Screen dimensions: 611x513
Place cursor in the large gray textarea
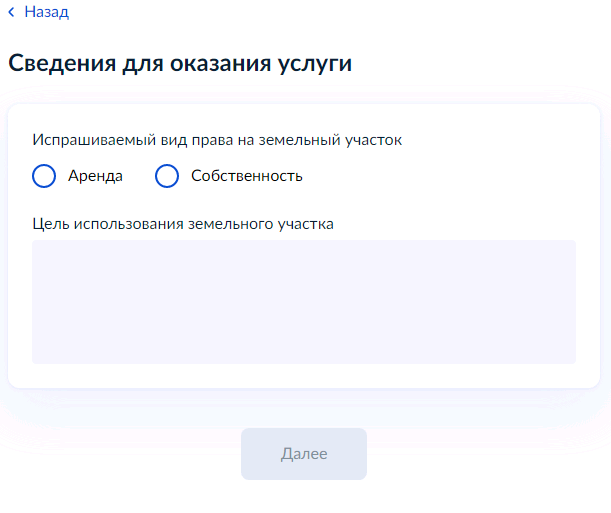click(x=304, y=302)
